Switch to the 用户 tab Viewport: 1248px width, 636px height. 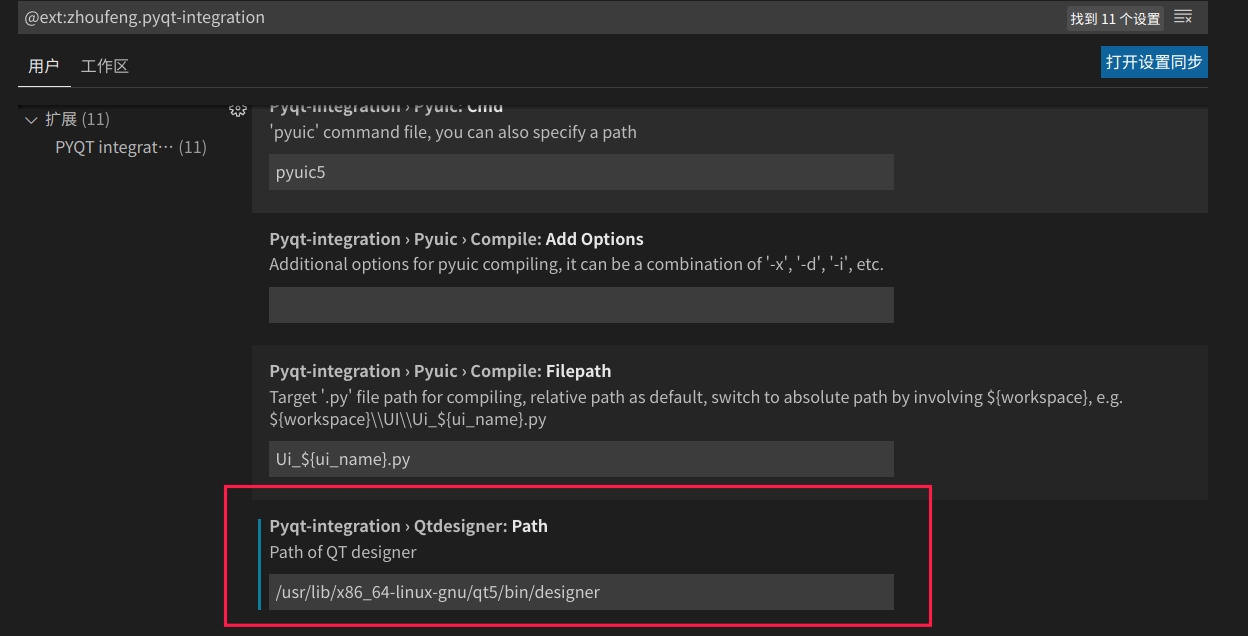(43, 66)
